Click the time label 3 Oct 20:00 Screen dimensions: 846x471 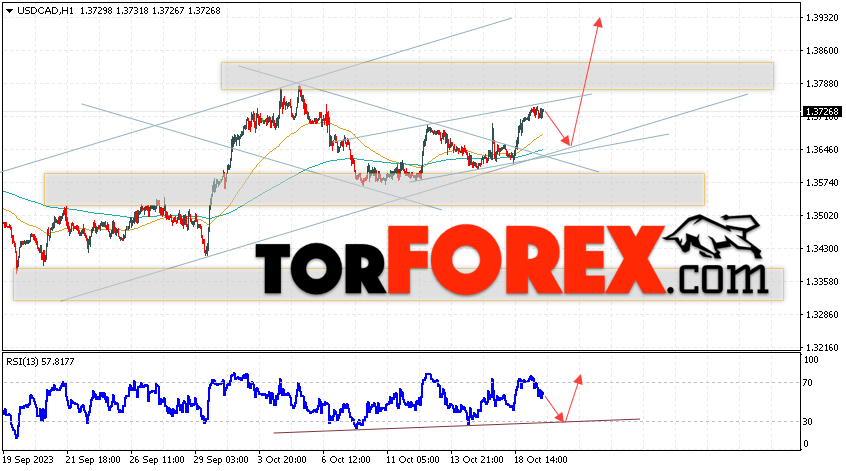pyautogui.click(x=282, y=460)
